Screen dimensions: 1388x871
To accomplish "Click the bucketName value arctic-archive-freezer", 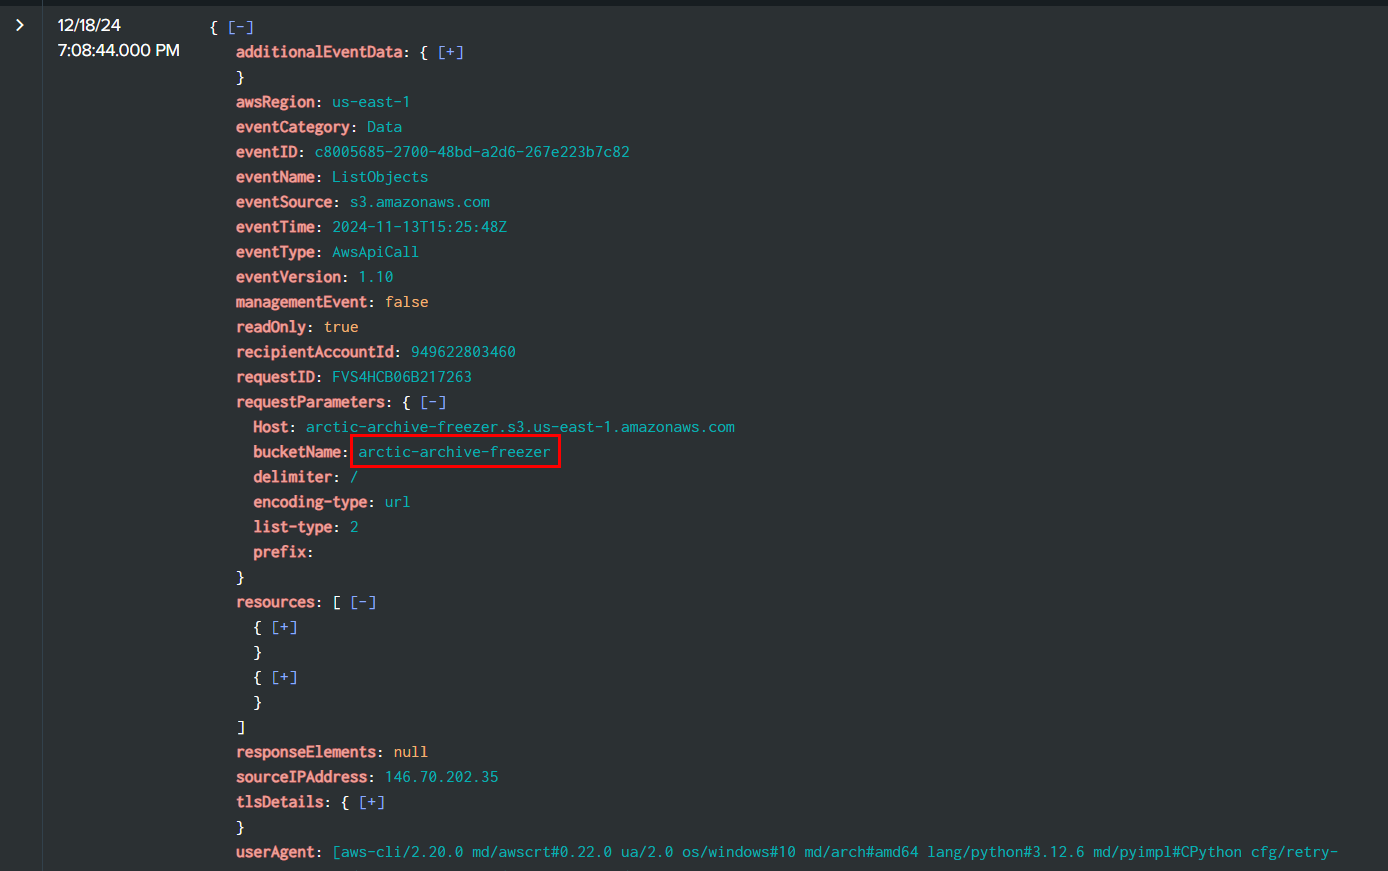I will pos(454,452).
